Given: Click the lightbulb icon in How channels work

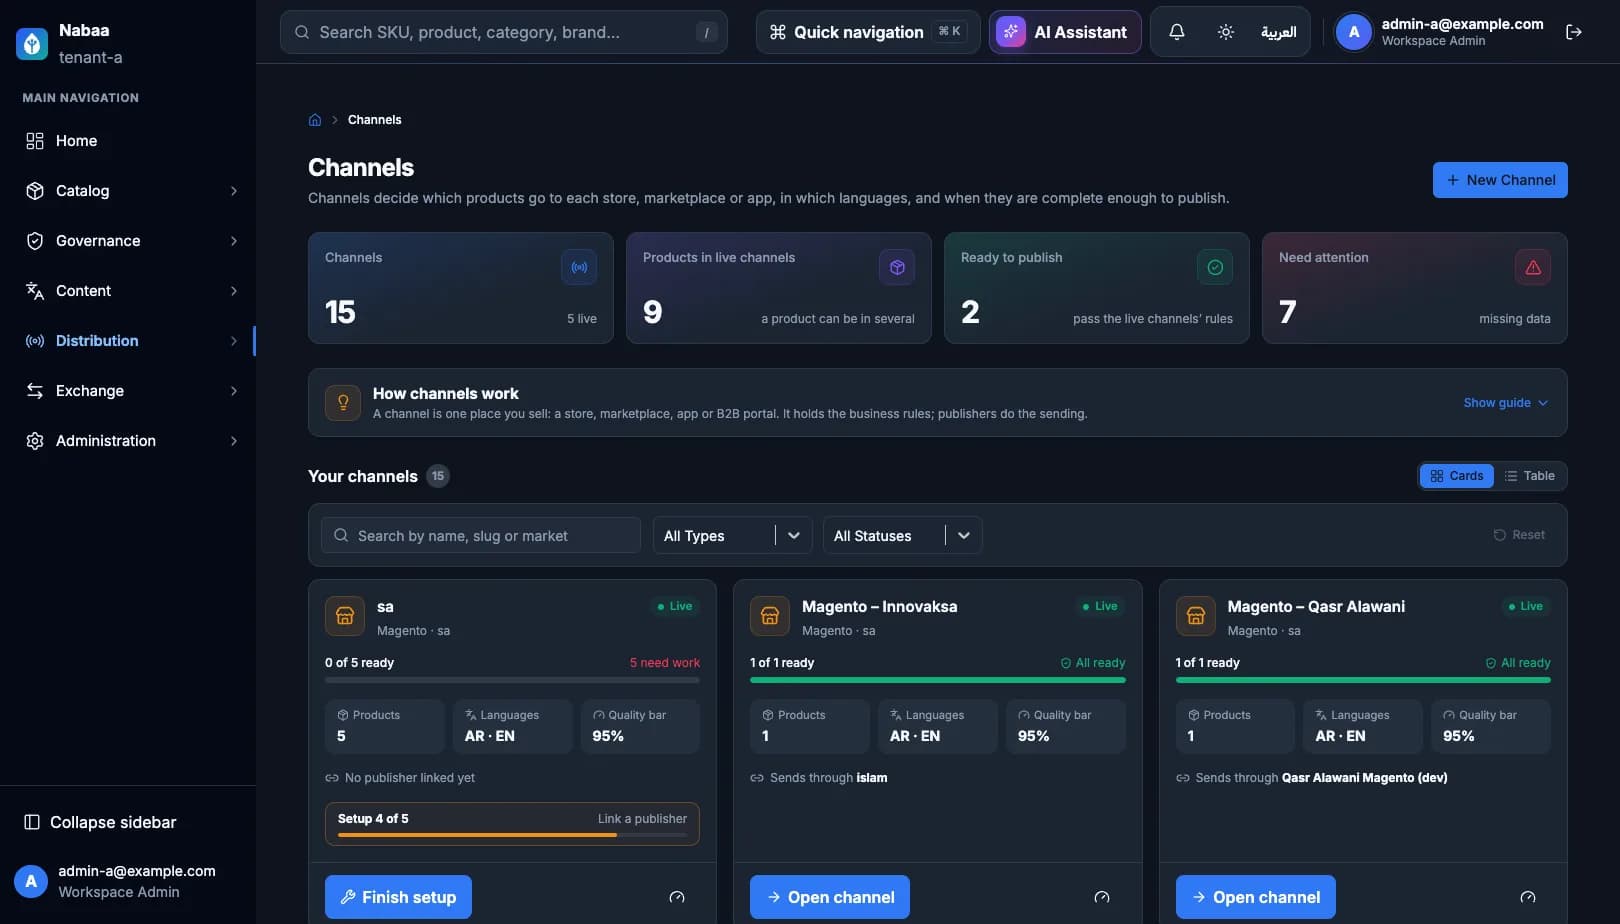Looking at the screenshot, I should click(x=343, y=403).
